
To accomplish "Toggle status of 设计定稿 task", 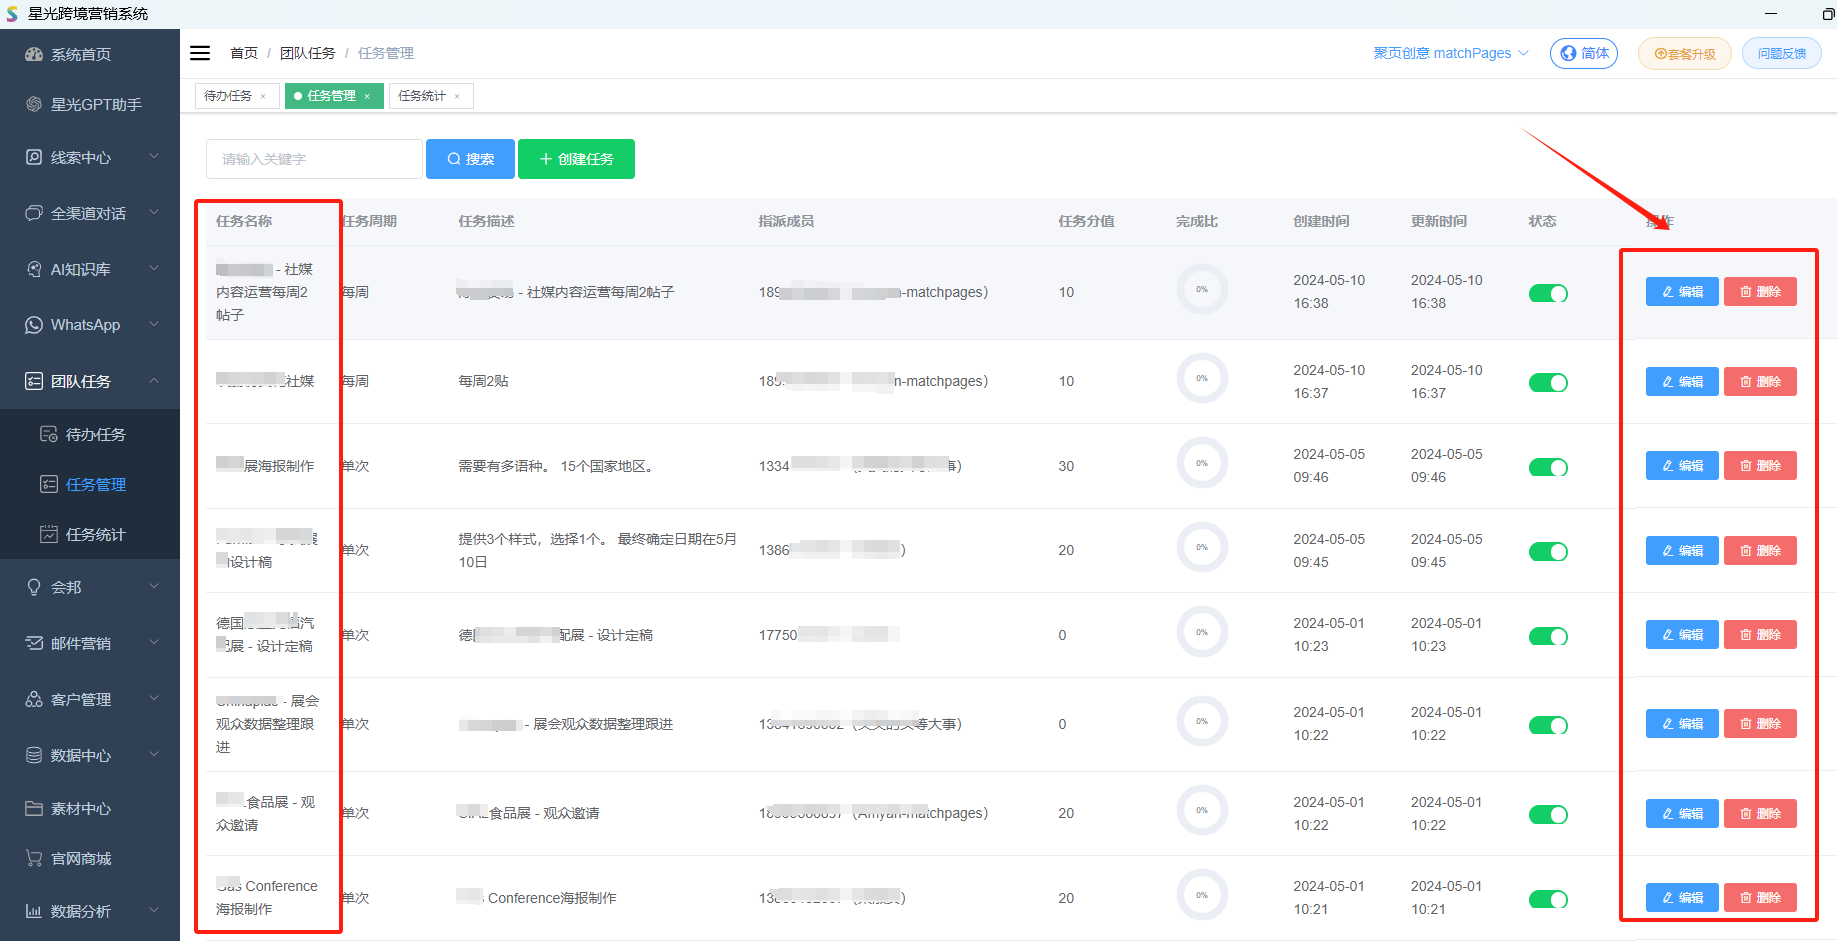I will (1548, 636).
